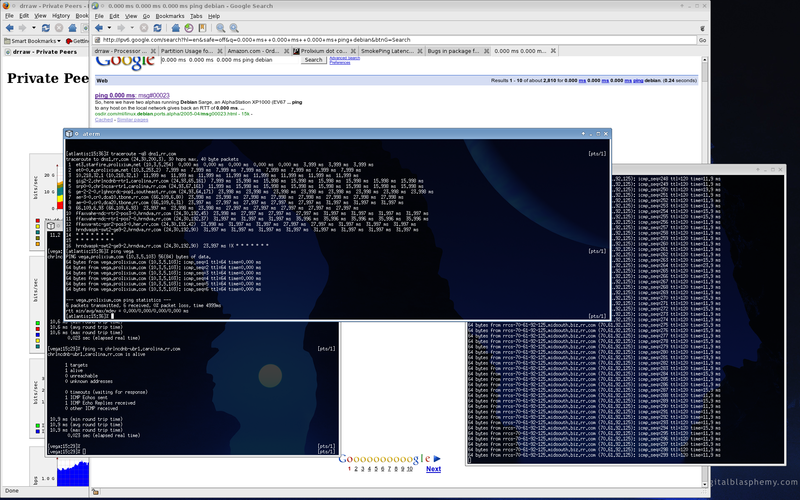Go to results page 10
800x500 pixels.
[410, 469]
